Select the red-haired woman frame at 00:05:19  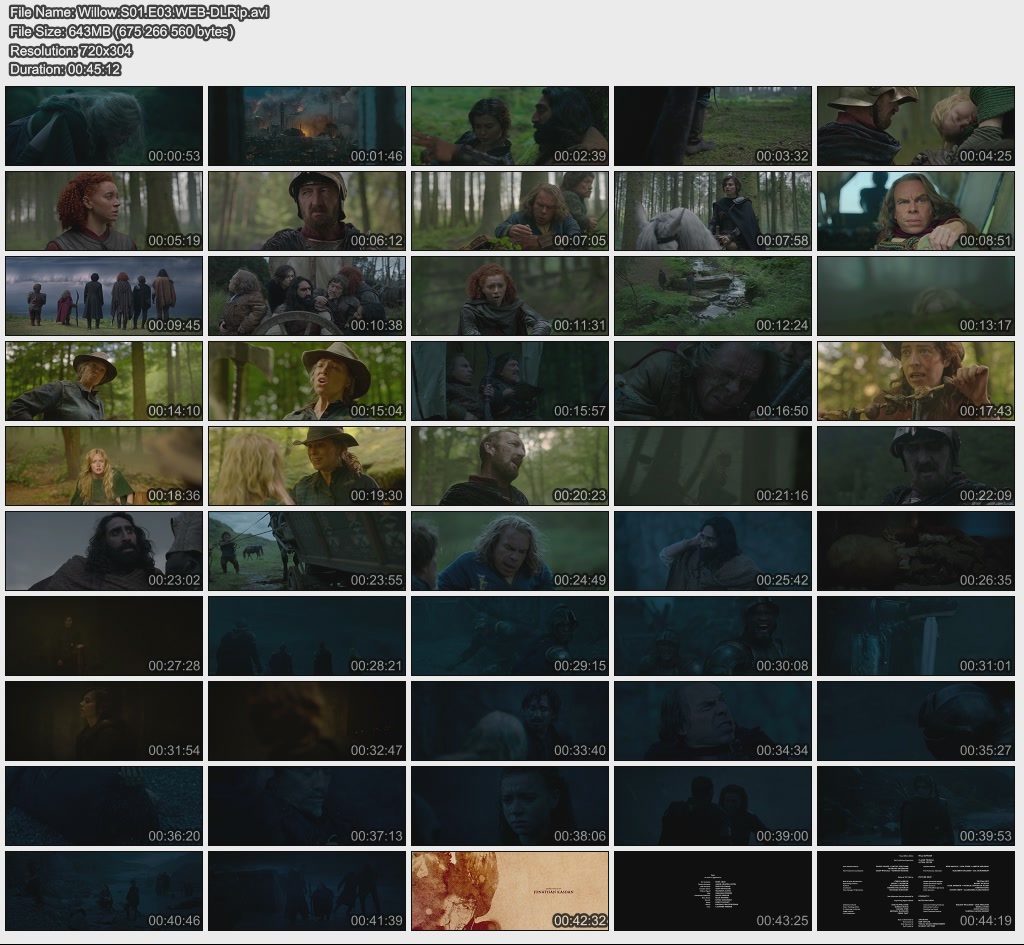(x=104, y=211)
